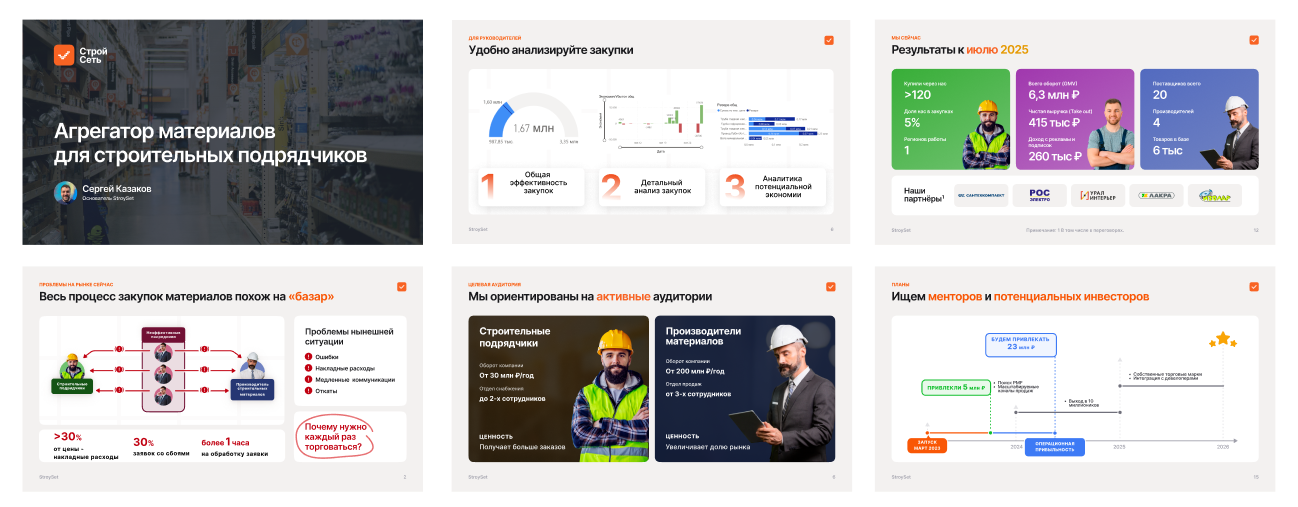Click the exclamation icon beside 'Медленные коммуникации'
Screen dimensions: 1298x507
(x=308, y=380)
